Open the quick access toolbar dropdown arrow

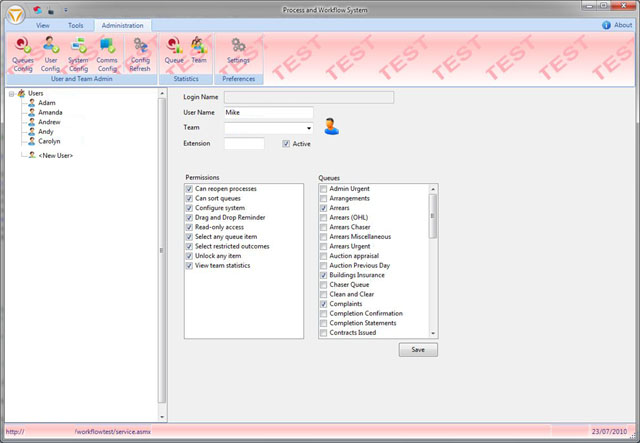(x=66, y=9)
